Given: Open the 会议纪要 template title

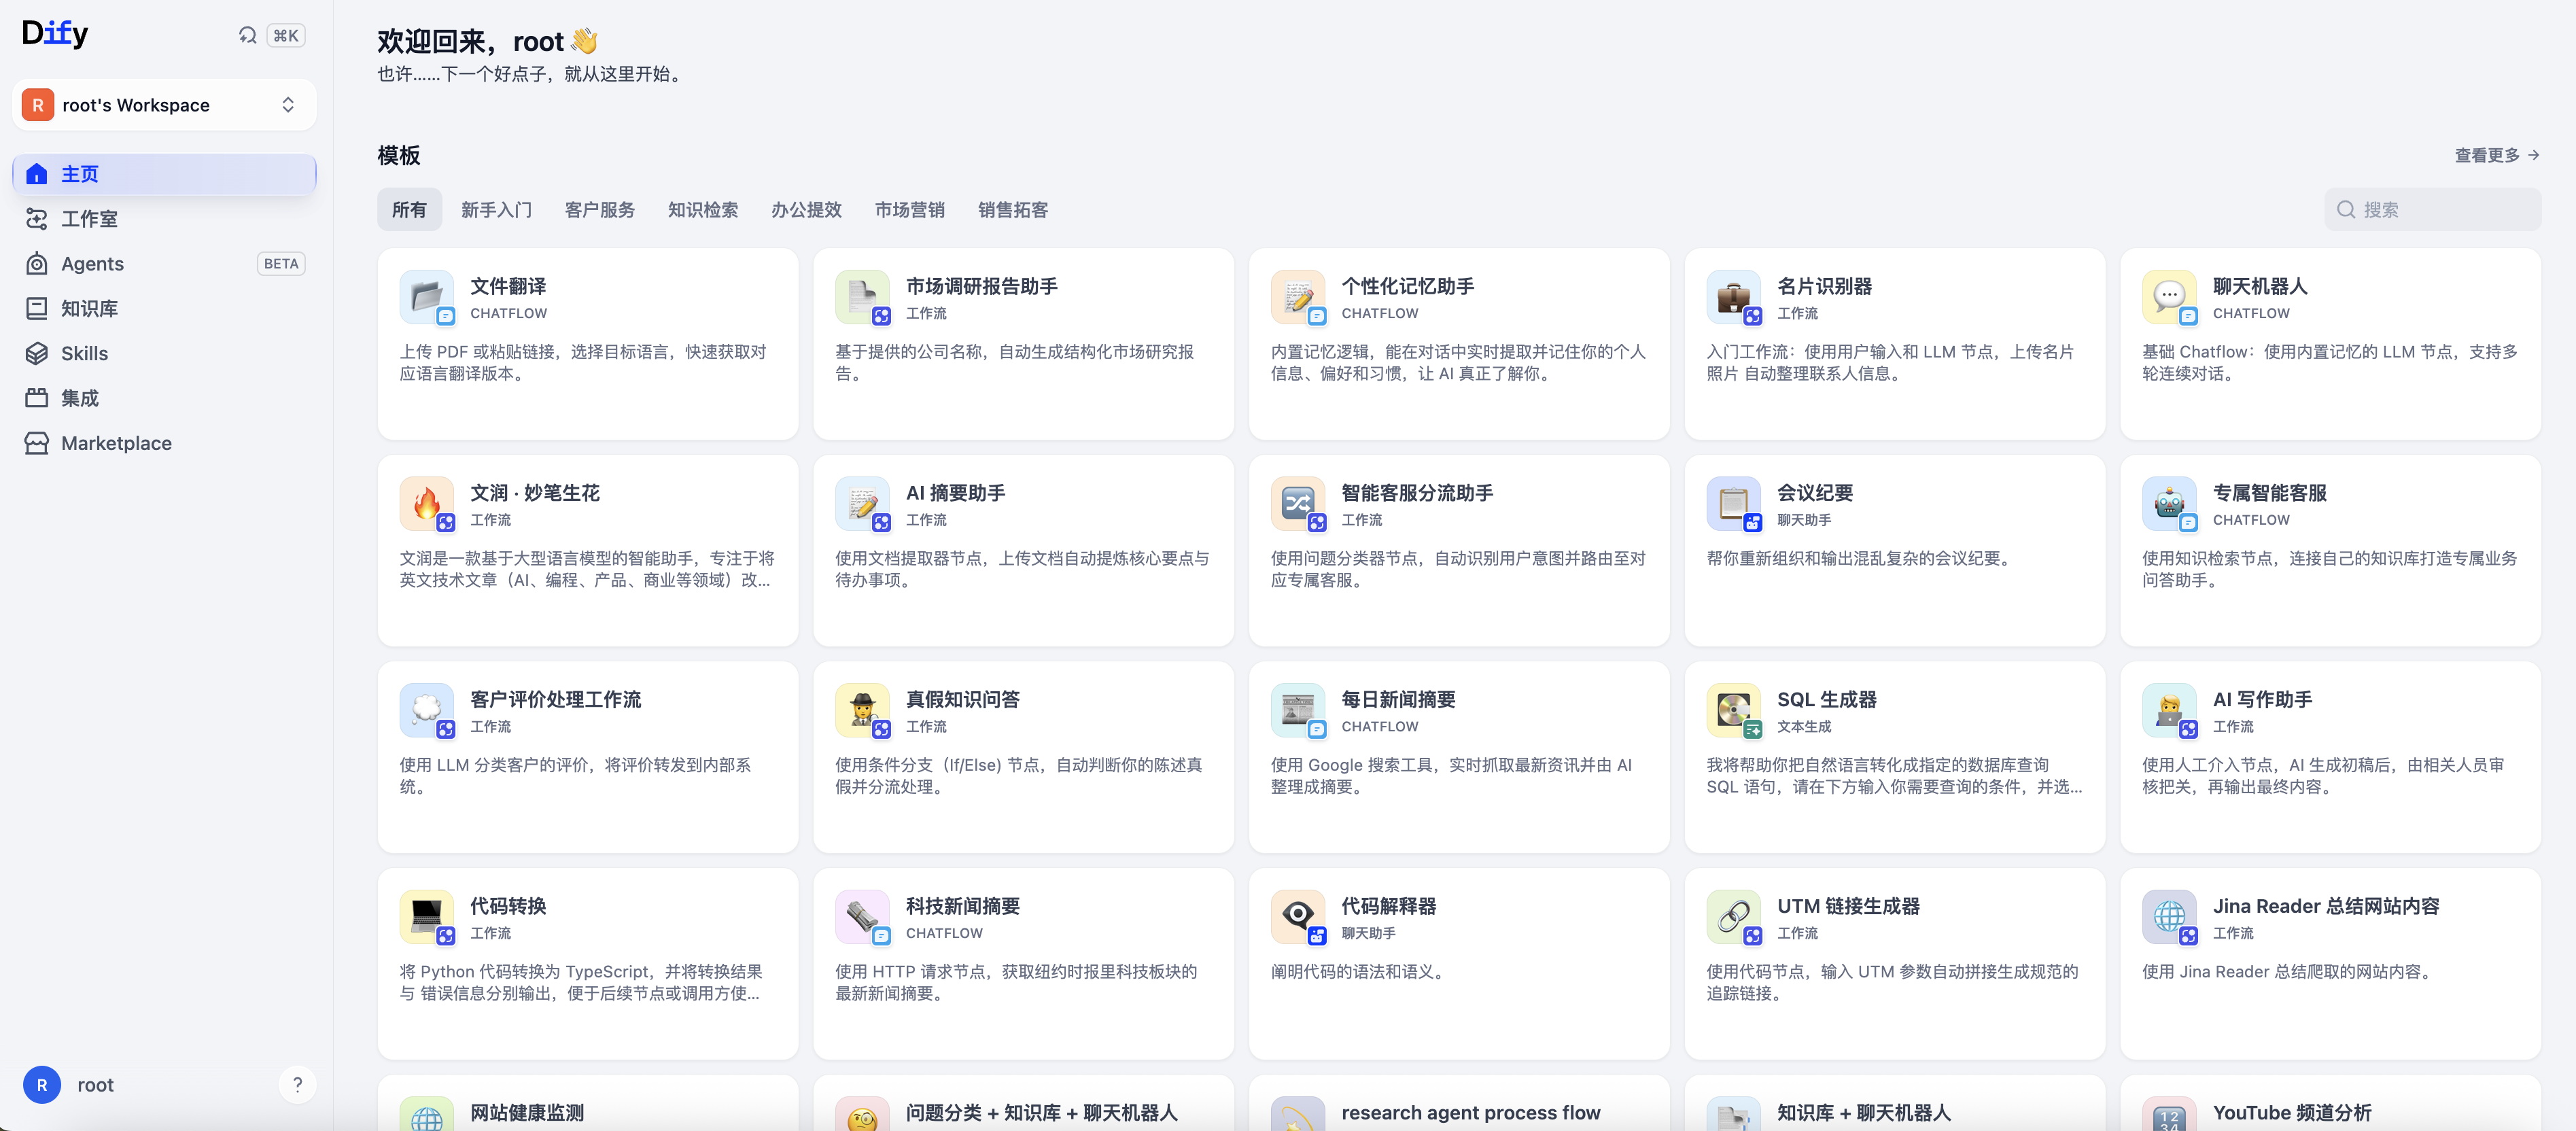Looking at the screenshot, I should pyautogui.click(x=1814, y=493).
